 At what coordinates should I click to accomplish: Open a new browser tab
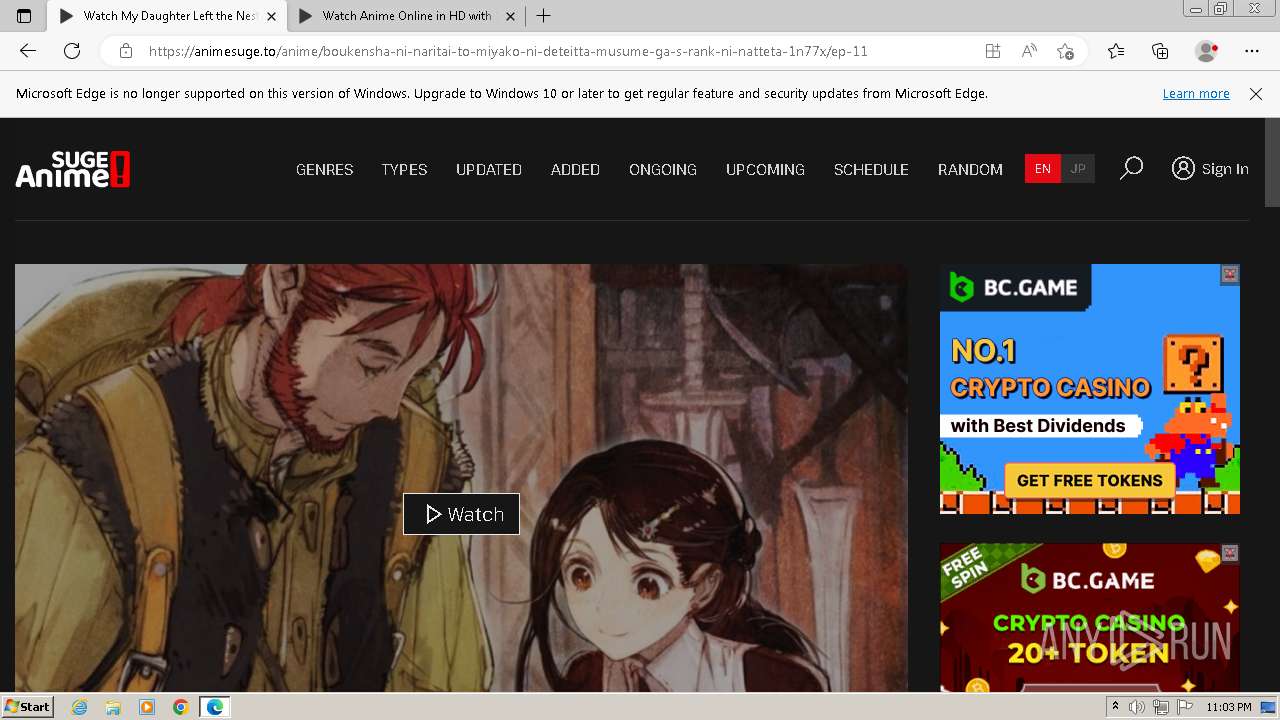[x=543, y=16]
